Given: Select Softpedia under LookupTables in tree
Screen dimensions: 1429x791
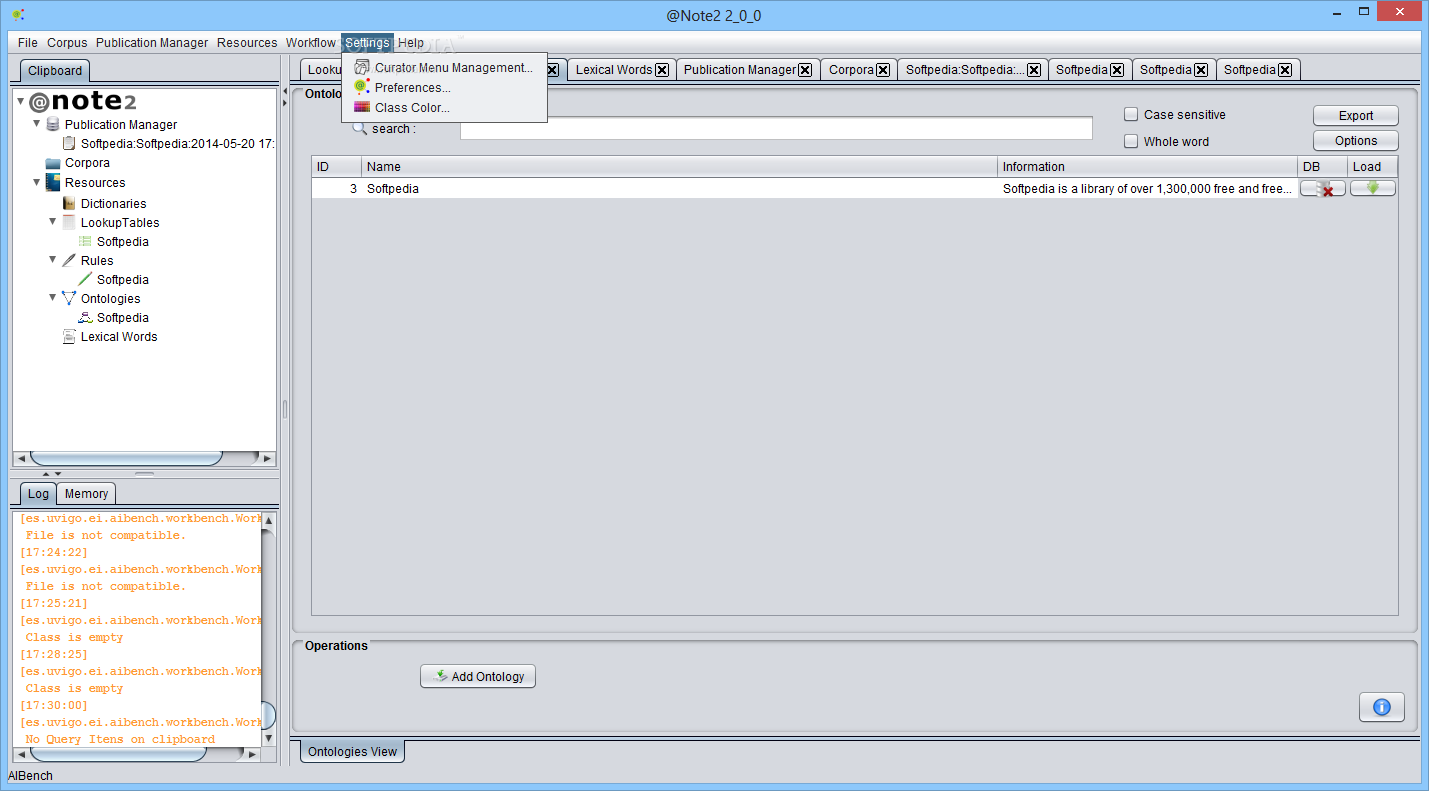Looking at the screenshot, I should 122,242.
